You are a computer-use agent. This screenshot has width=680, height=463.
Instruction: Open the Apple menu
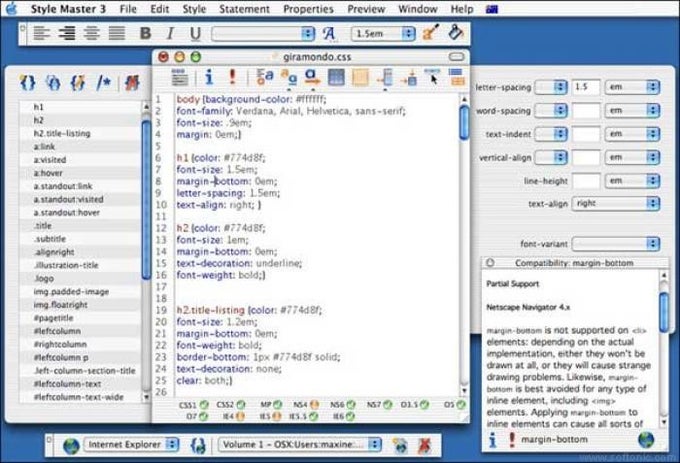coord(12,8)
